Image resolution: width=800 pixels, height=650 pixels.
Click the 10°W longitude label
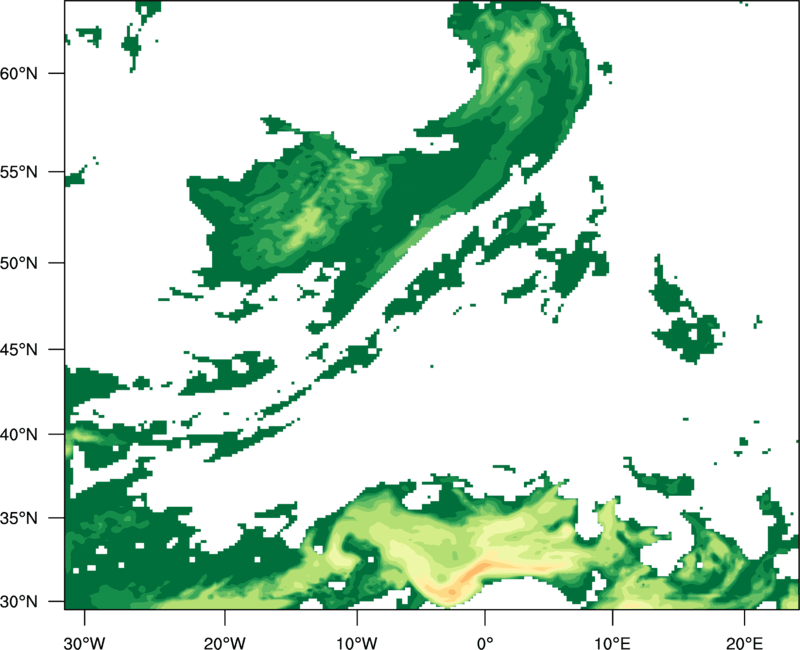click(x=357, y=643)
